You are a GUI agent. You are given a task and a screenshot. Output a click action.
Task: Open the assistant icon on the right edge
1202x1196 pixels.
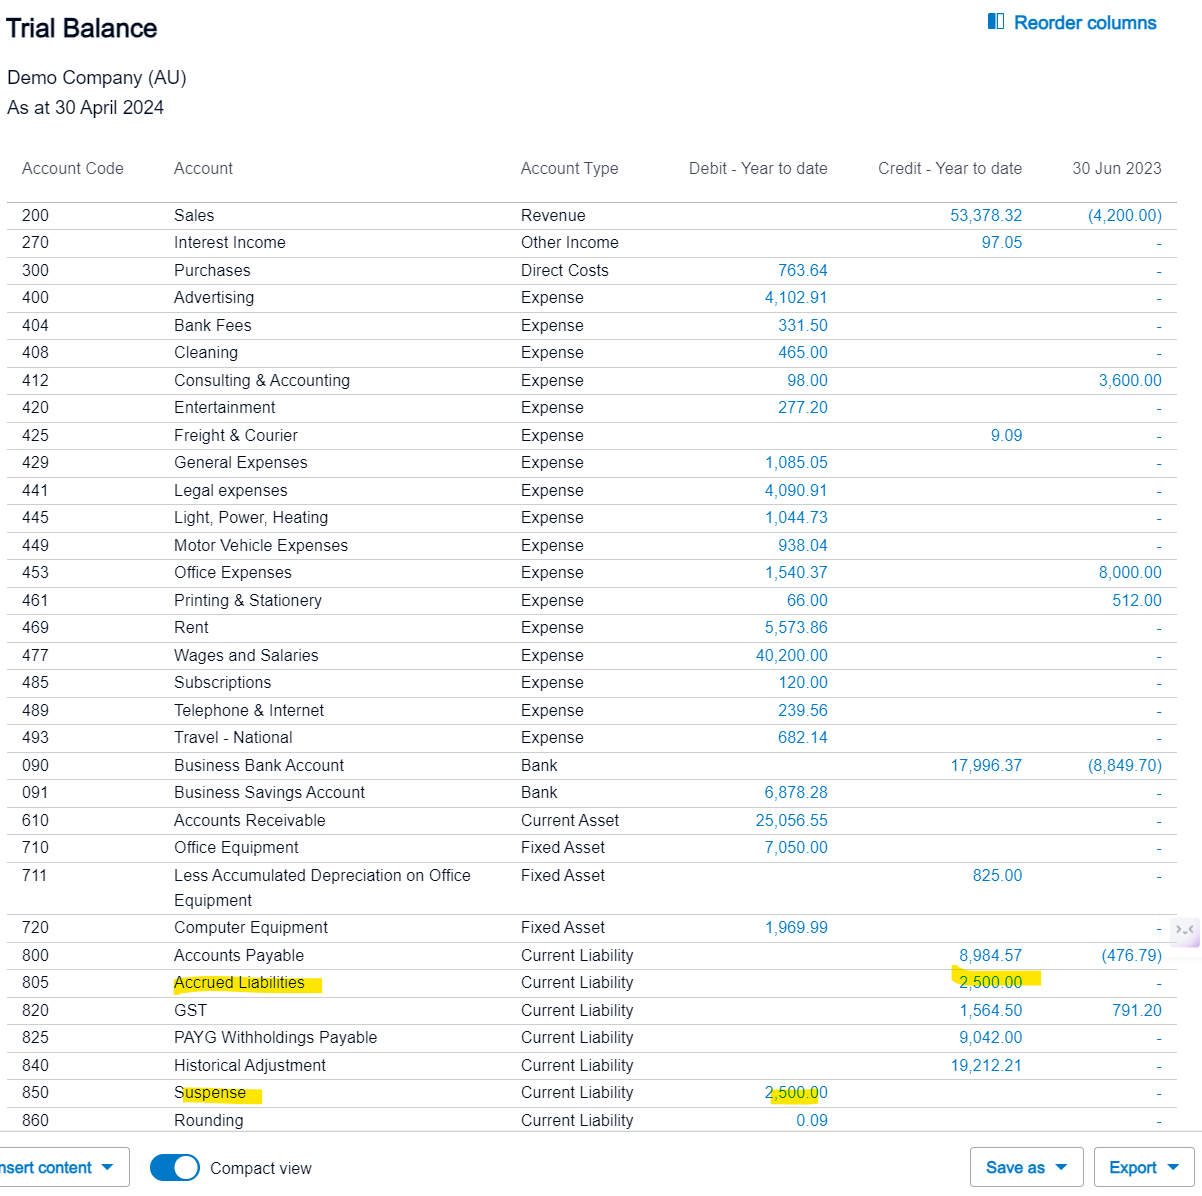point(1185,932)
